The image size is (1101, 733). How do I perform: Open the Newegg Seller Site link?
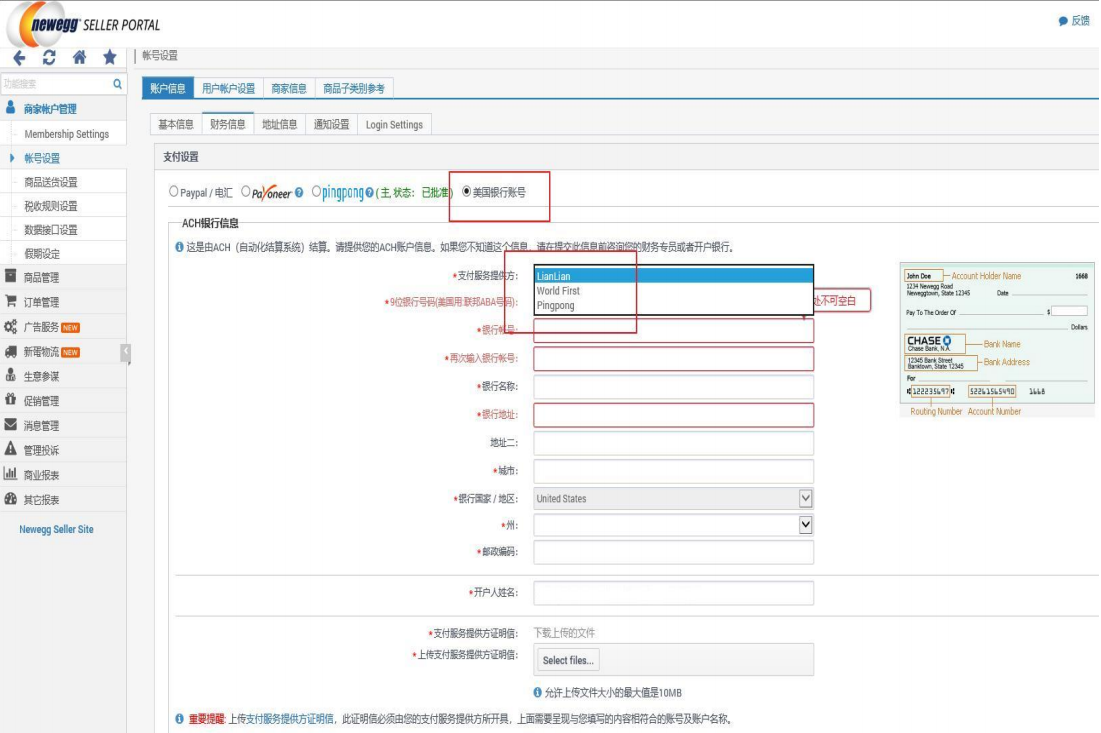tap(56, 529)
